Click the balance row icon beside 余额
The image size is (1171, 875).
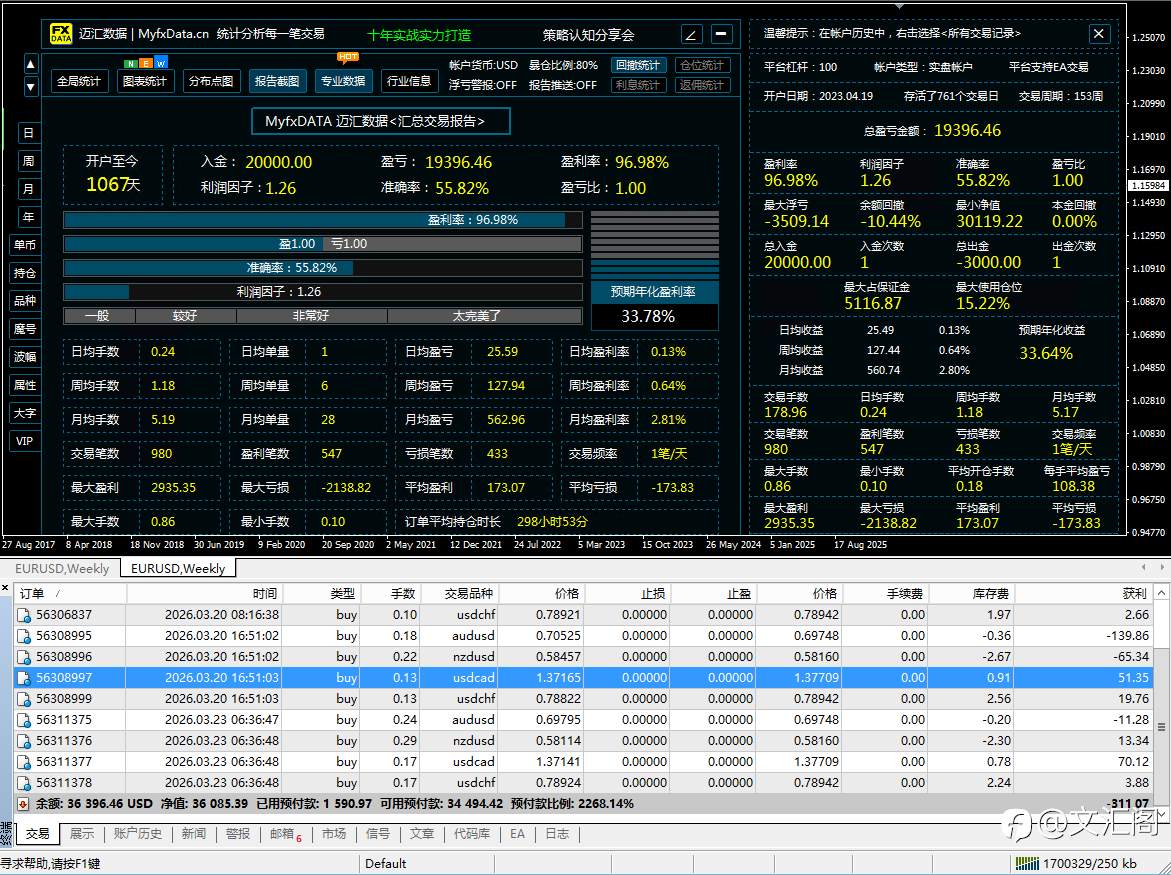(23, 803)
